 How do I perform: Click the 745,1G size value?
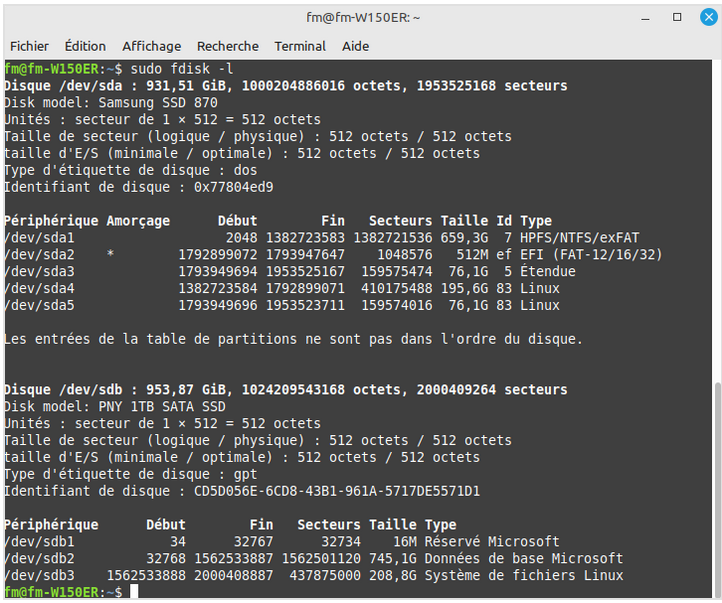tap(393, 559)
